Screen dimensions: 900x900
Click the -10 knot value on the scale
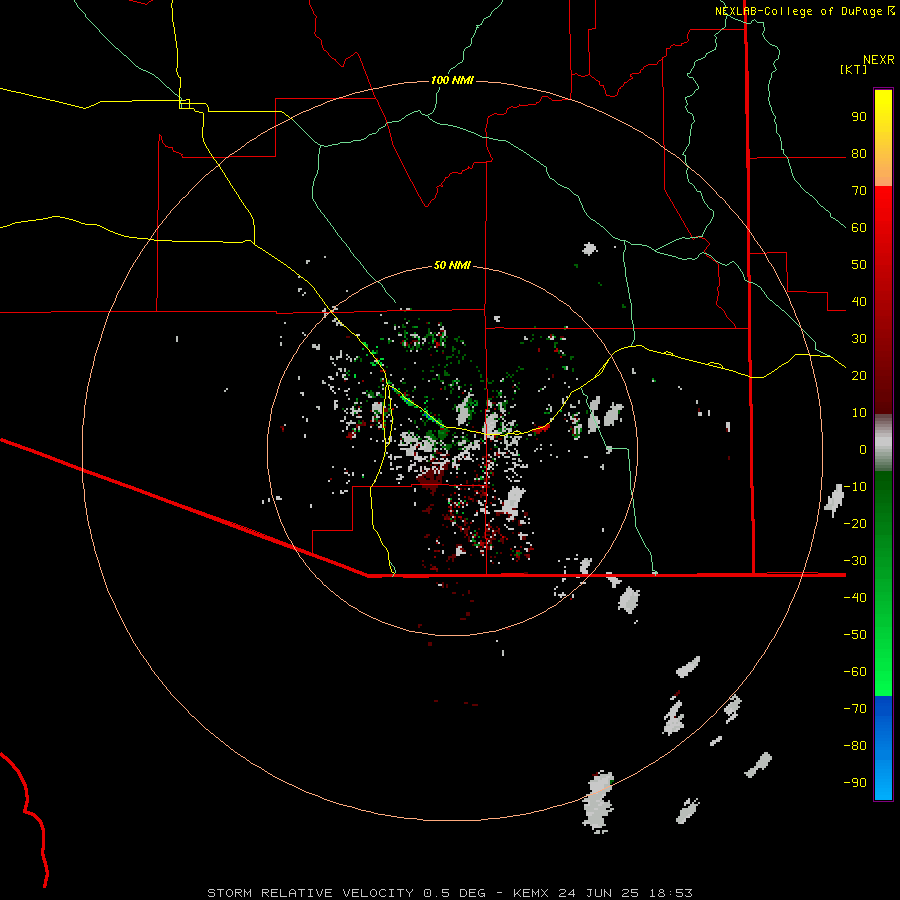tap(855, 487)
